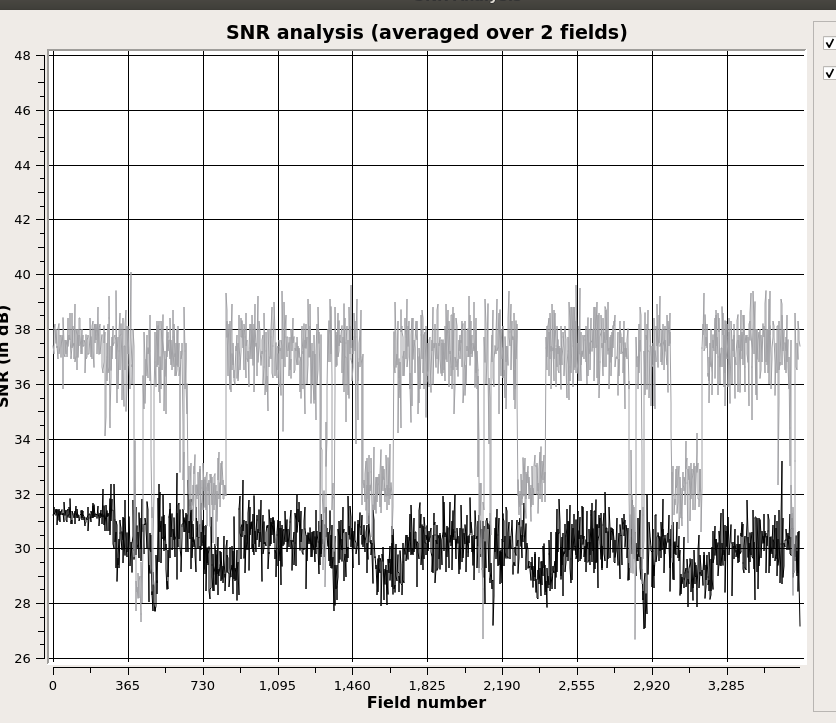Click the 44 dB y-axis tick label
The width and height of the screenshot is (836, 723).
[23, 165]
